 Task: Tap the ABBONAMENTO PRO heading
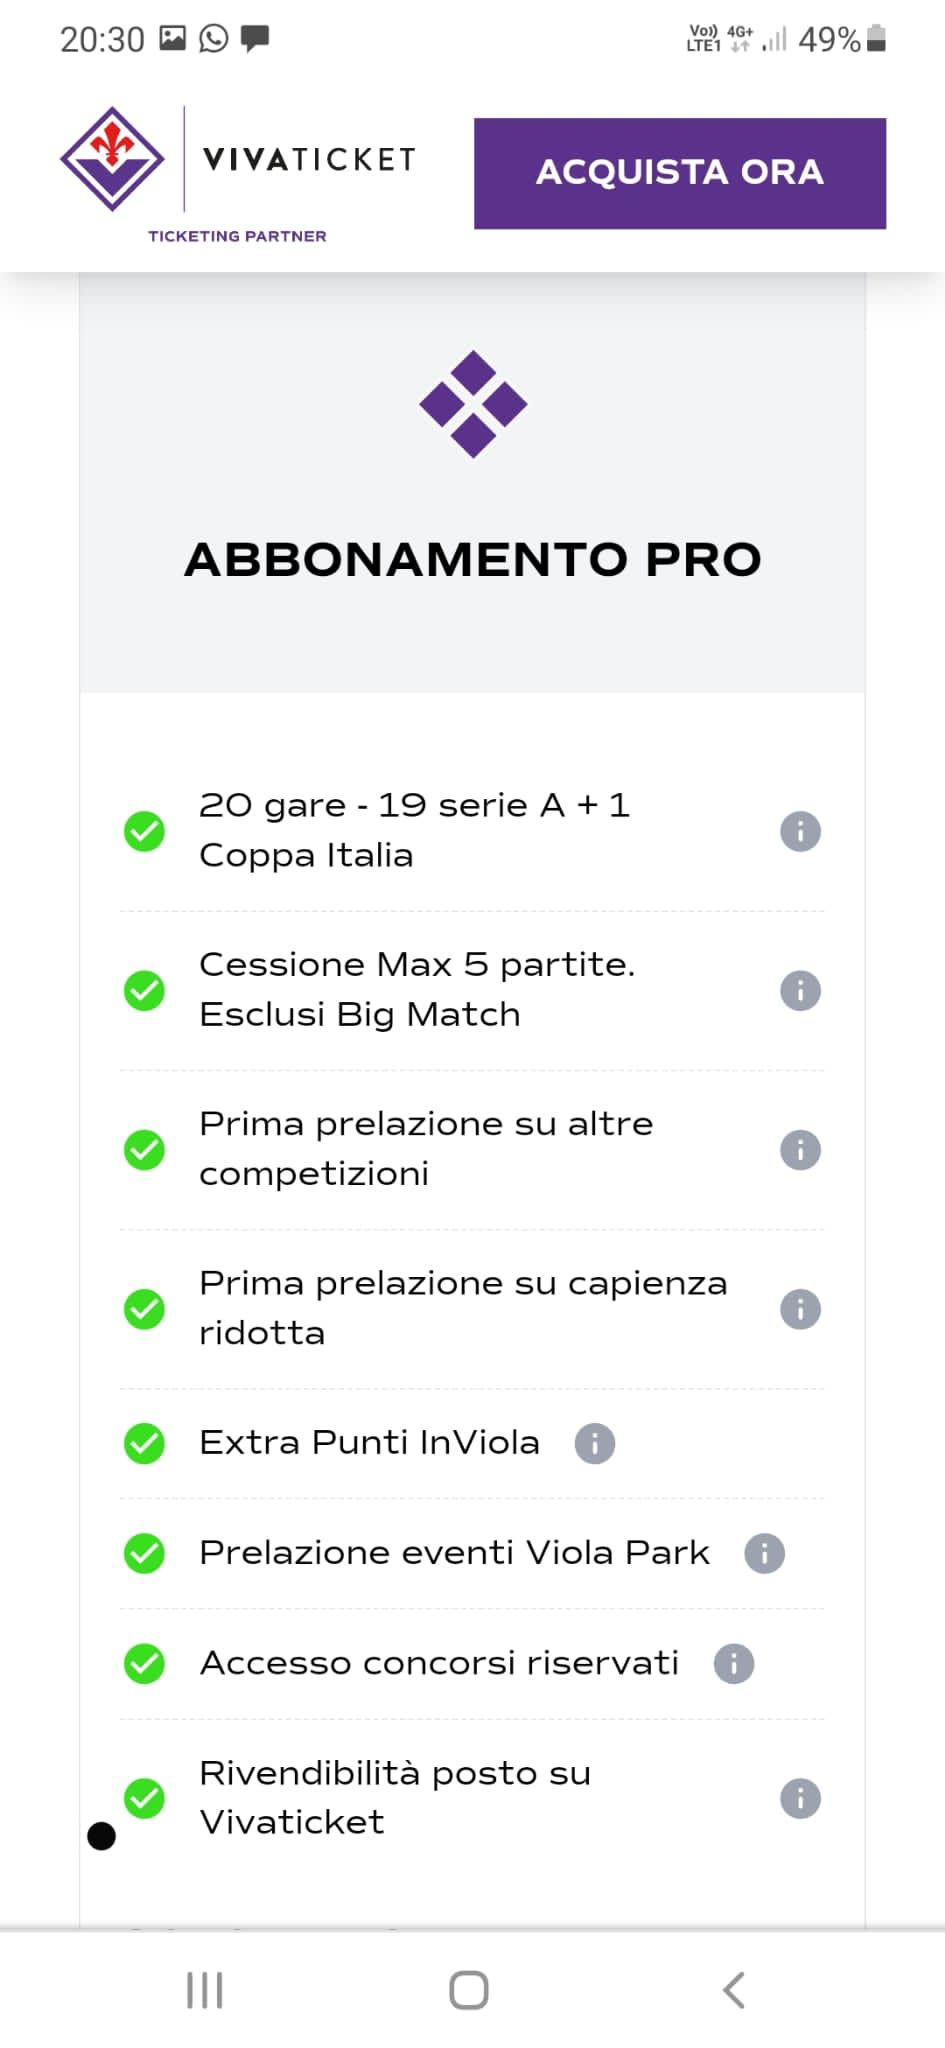pos(473,559)
